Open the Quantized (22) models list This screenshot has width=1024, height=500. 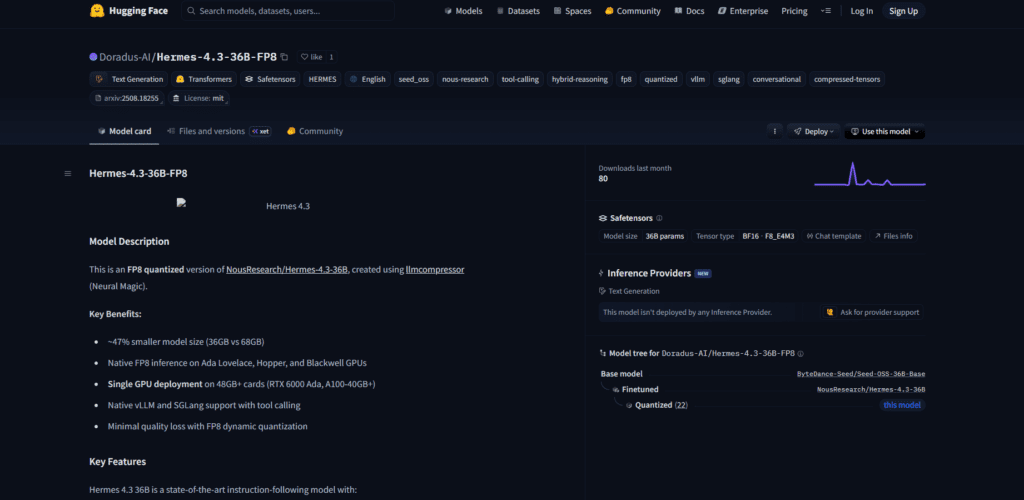[661, 405]
